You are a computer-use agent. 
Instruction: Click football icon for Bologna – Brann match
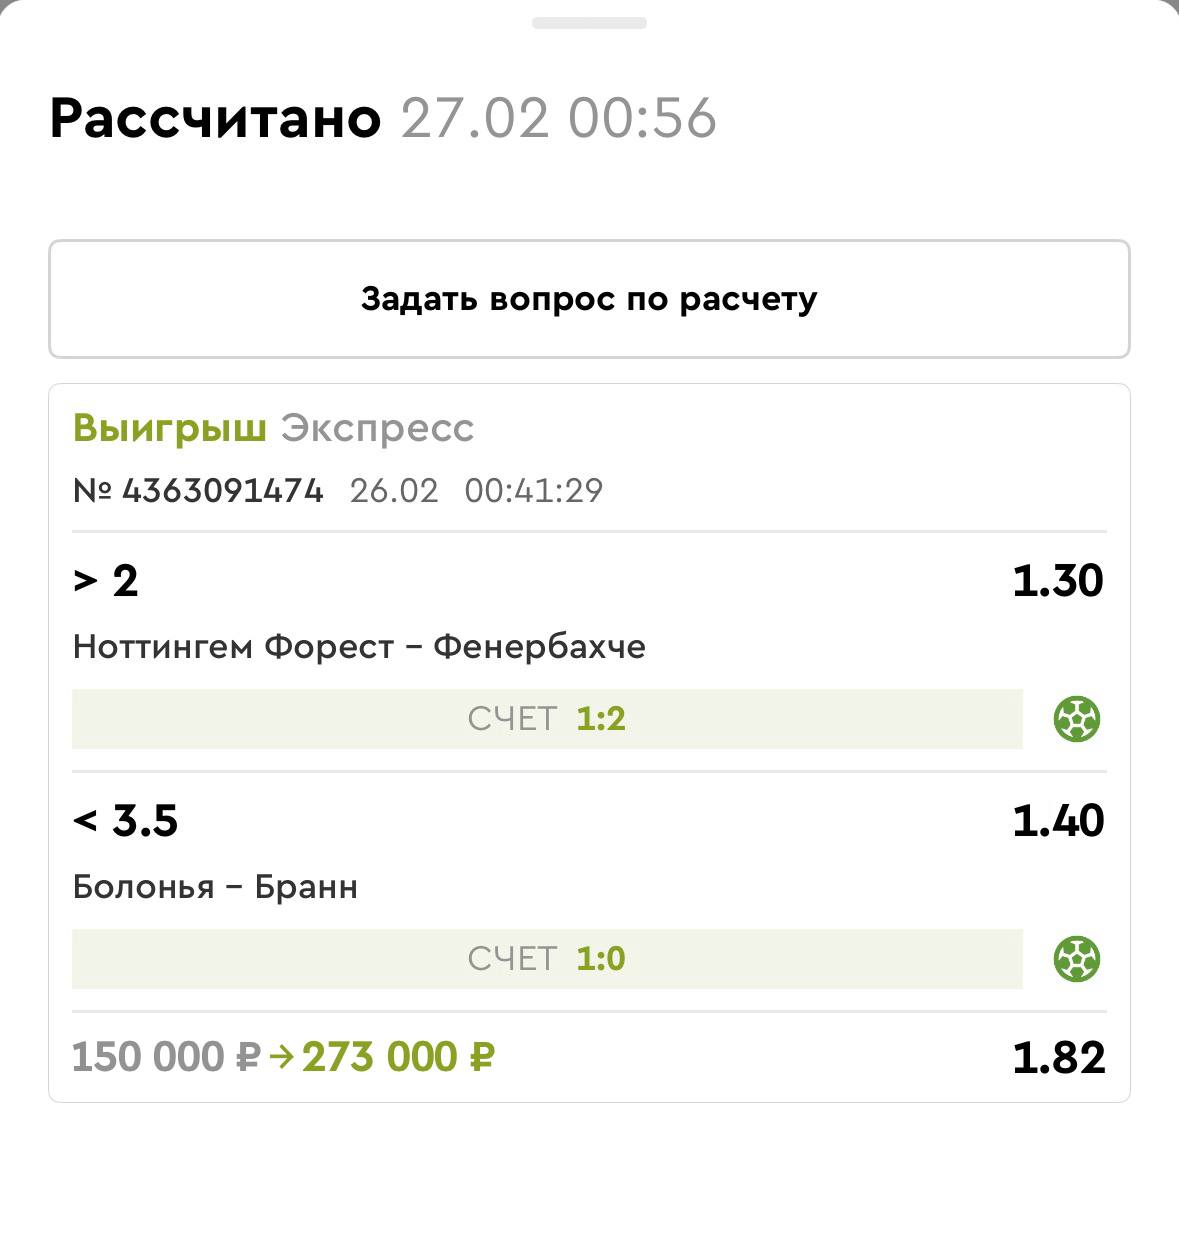pos(1077,959)
